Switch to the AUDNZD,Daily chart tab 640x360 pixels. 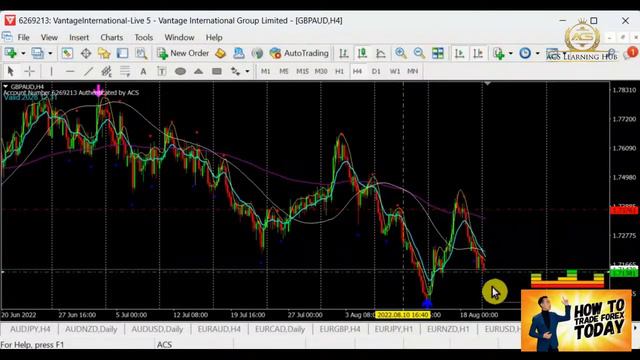click(x=91, y=329)
